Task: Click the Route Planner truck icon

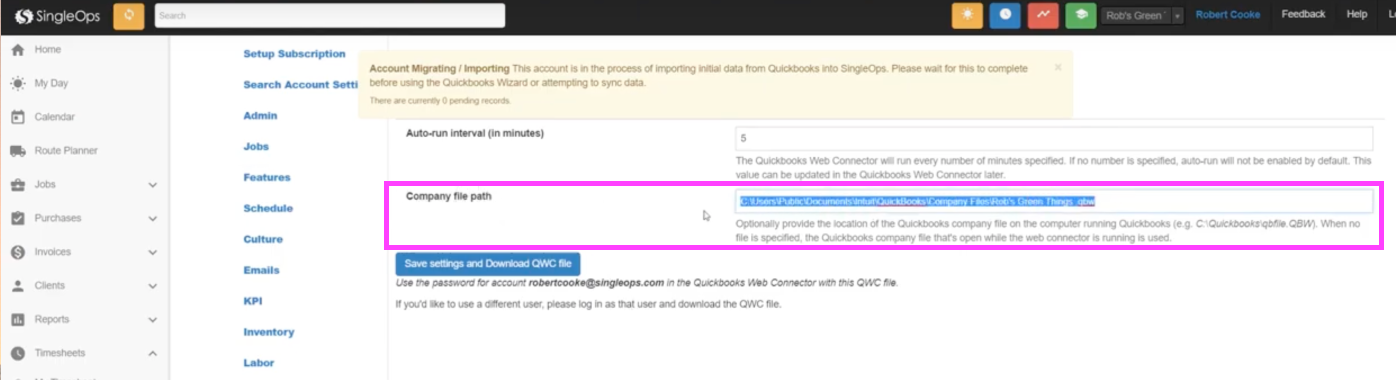Action: click(x=17, y=151)
